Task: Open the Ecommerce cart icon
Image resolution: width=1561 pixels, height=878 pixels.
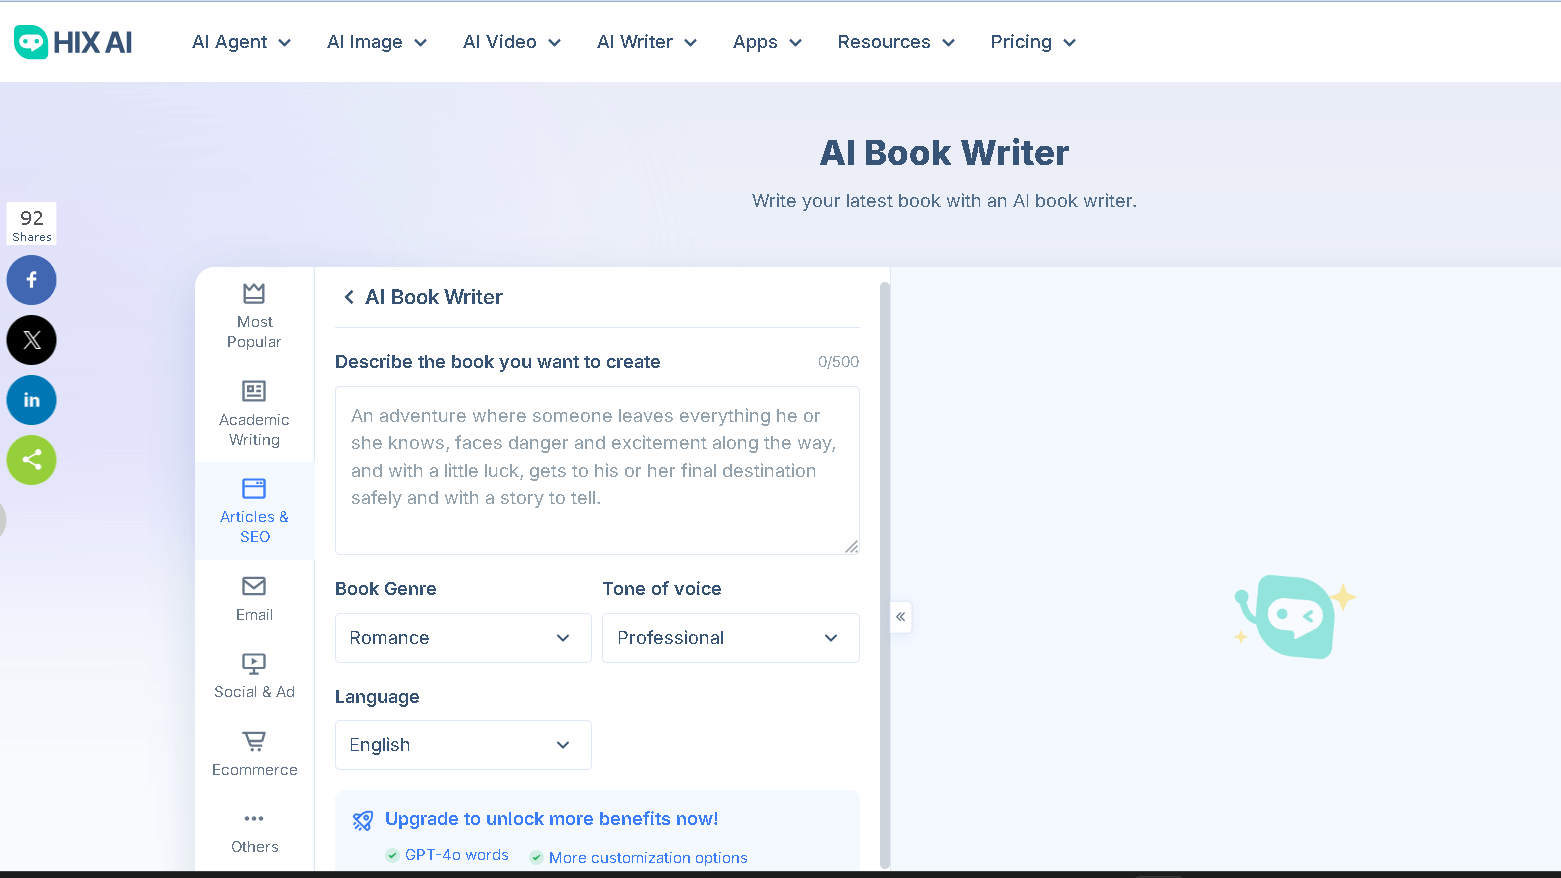Action: pos(253,742)
